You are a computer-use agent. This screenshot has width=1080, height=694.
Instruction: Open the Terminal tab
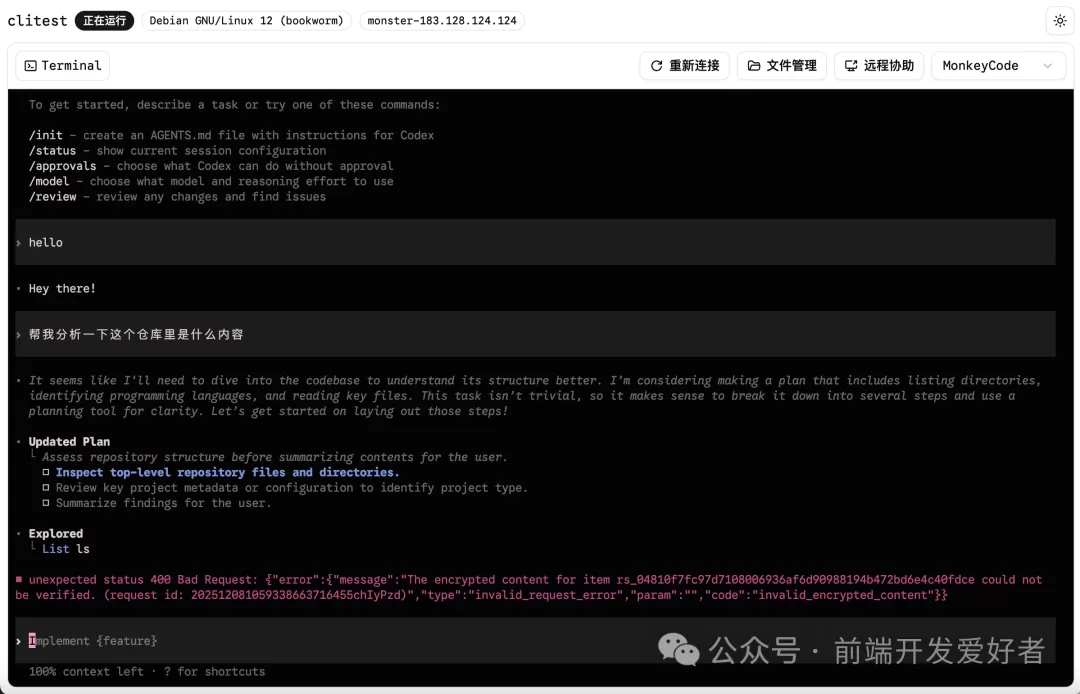point(63,65)
